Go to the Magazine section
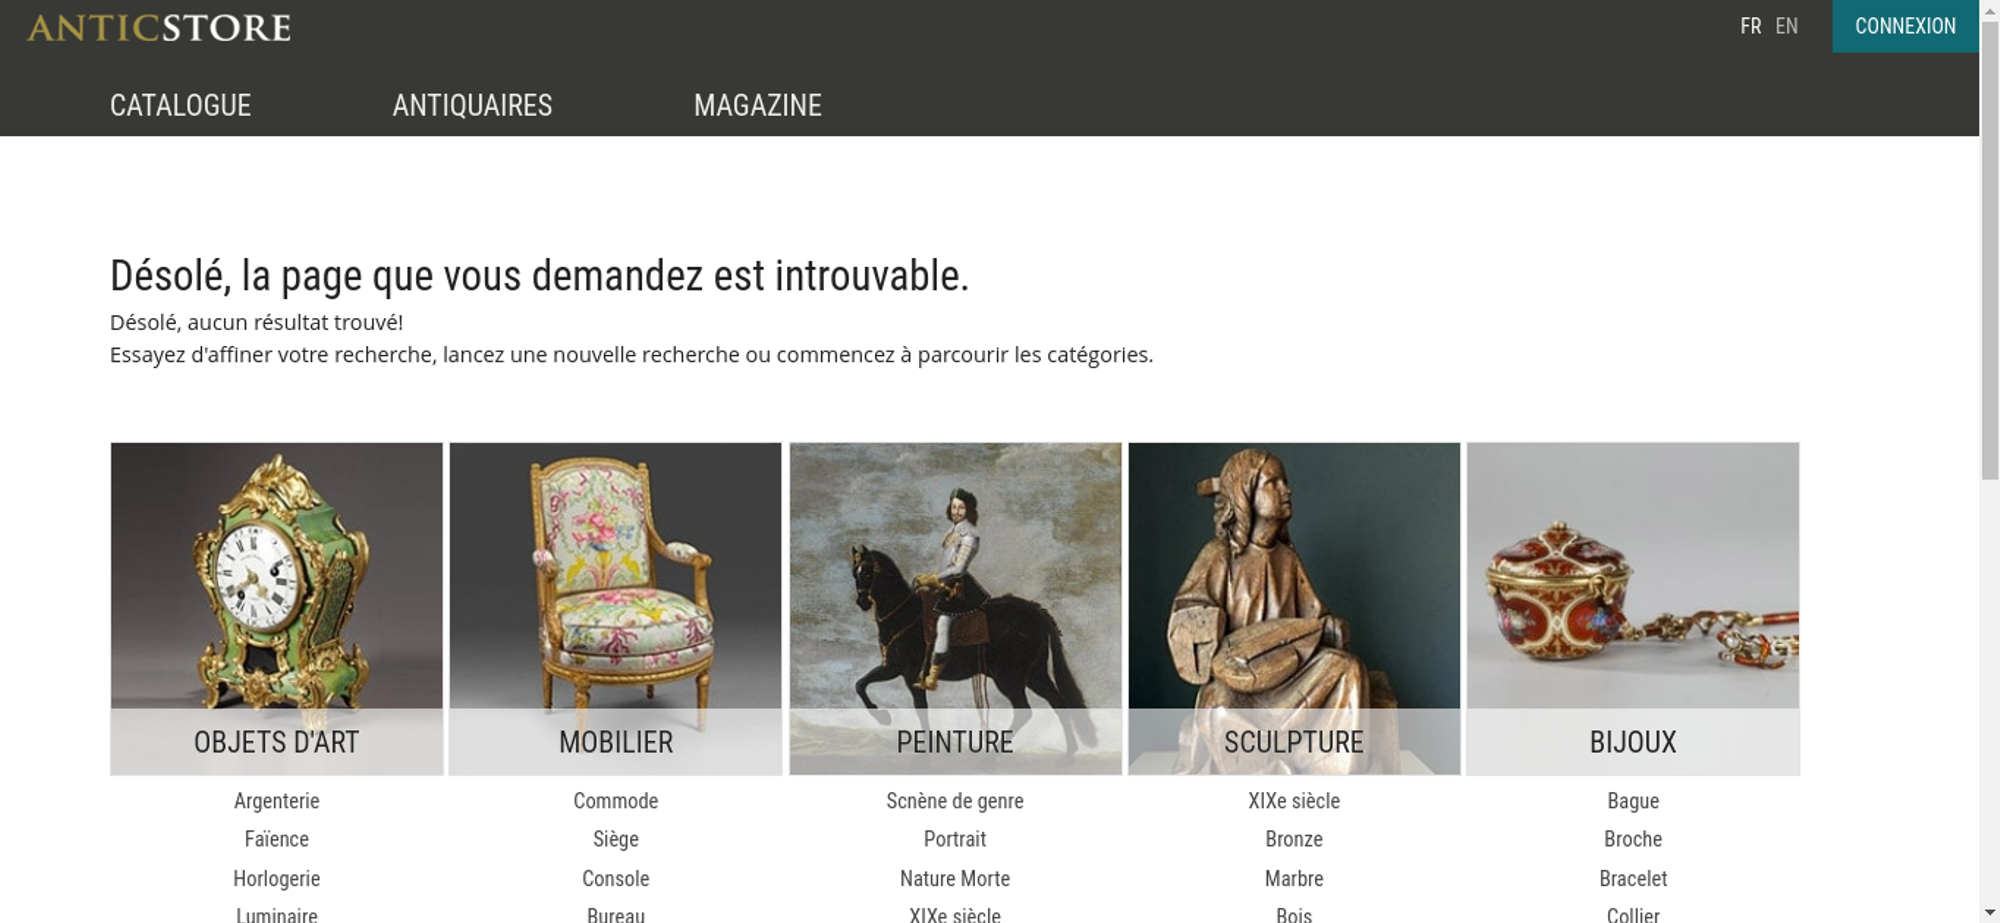Image resolution: width=2000 pixels, height=923 pixels. point(758,105)
